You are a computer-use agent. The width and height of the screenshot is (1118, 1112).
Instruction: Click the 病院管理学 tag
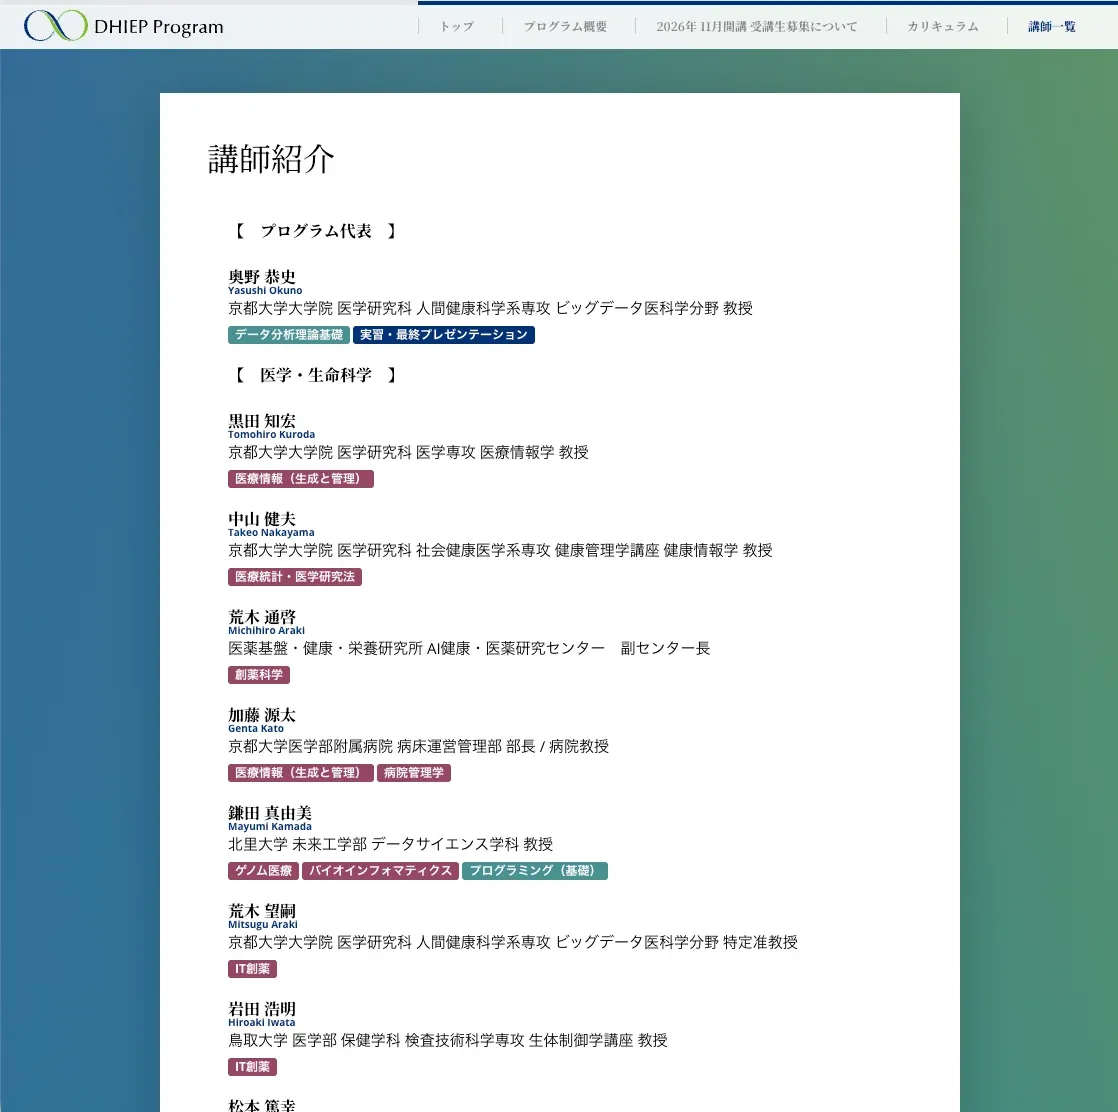click(414, 773)
